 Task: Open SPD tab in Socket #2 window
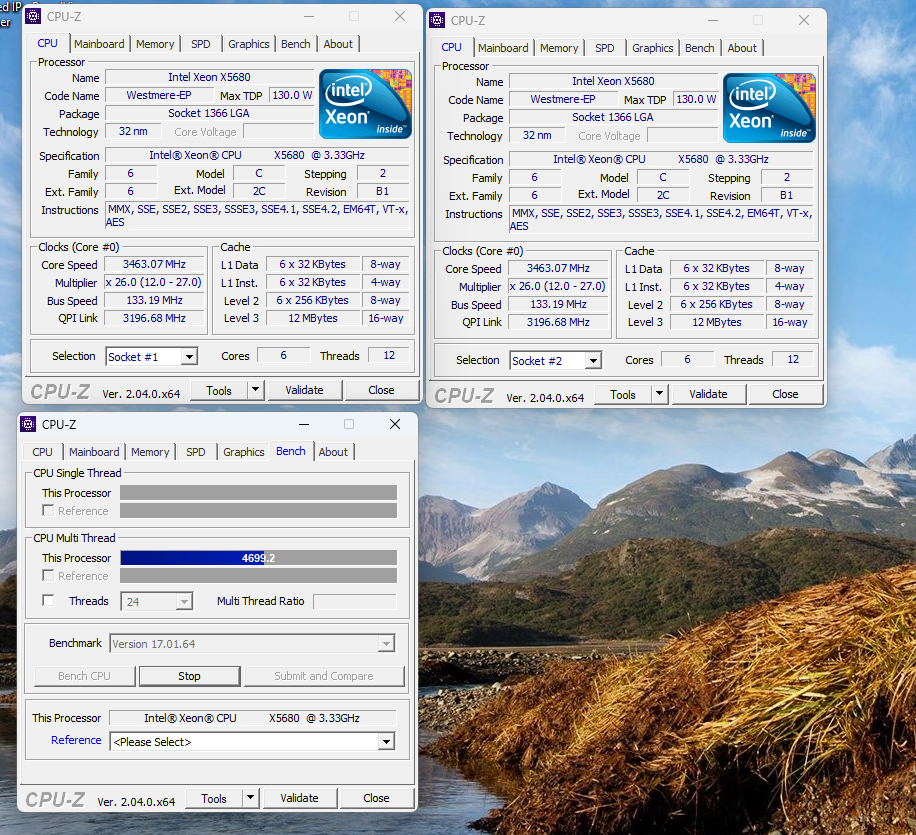[x=605, y=48]
